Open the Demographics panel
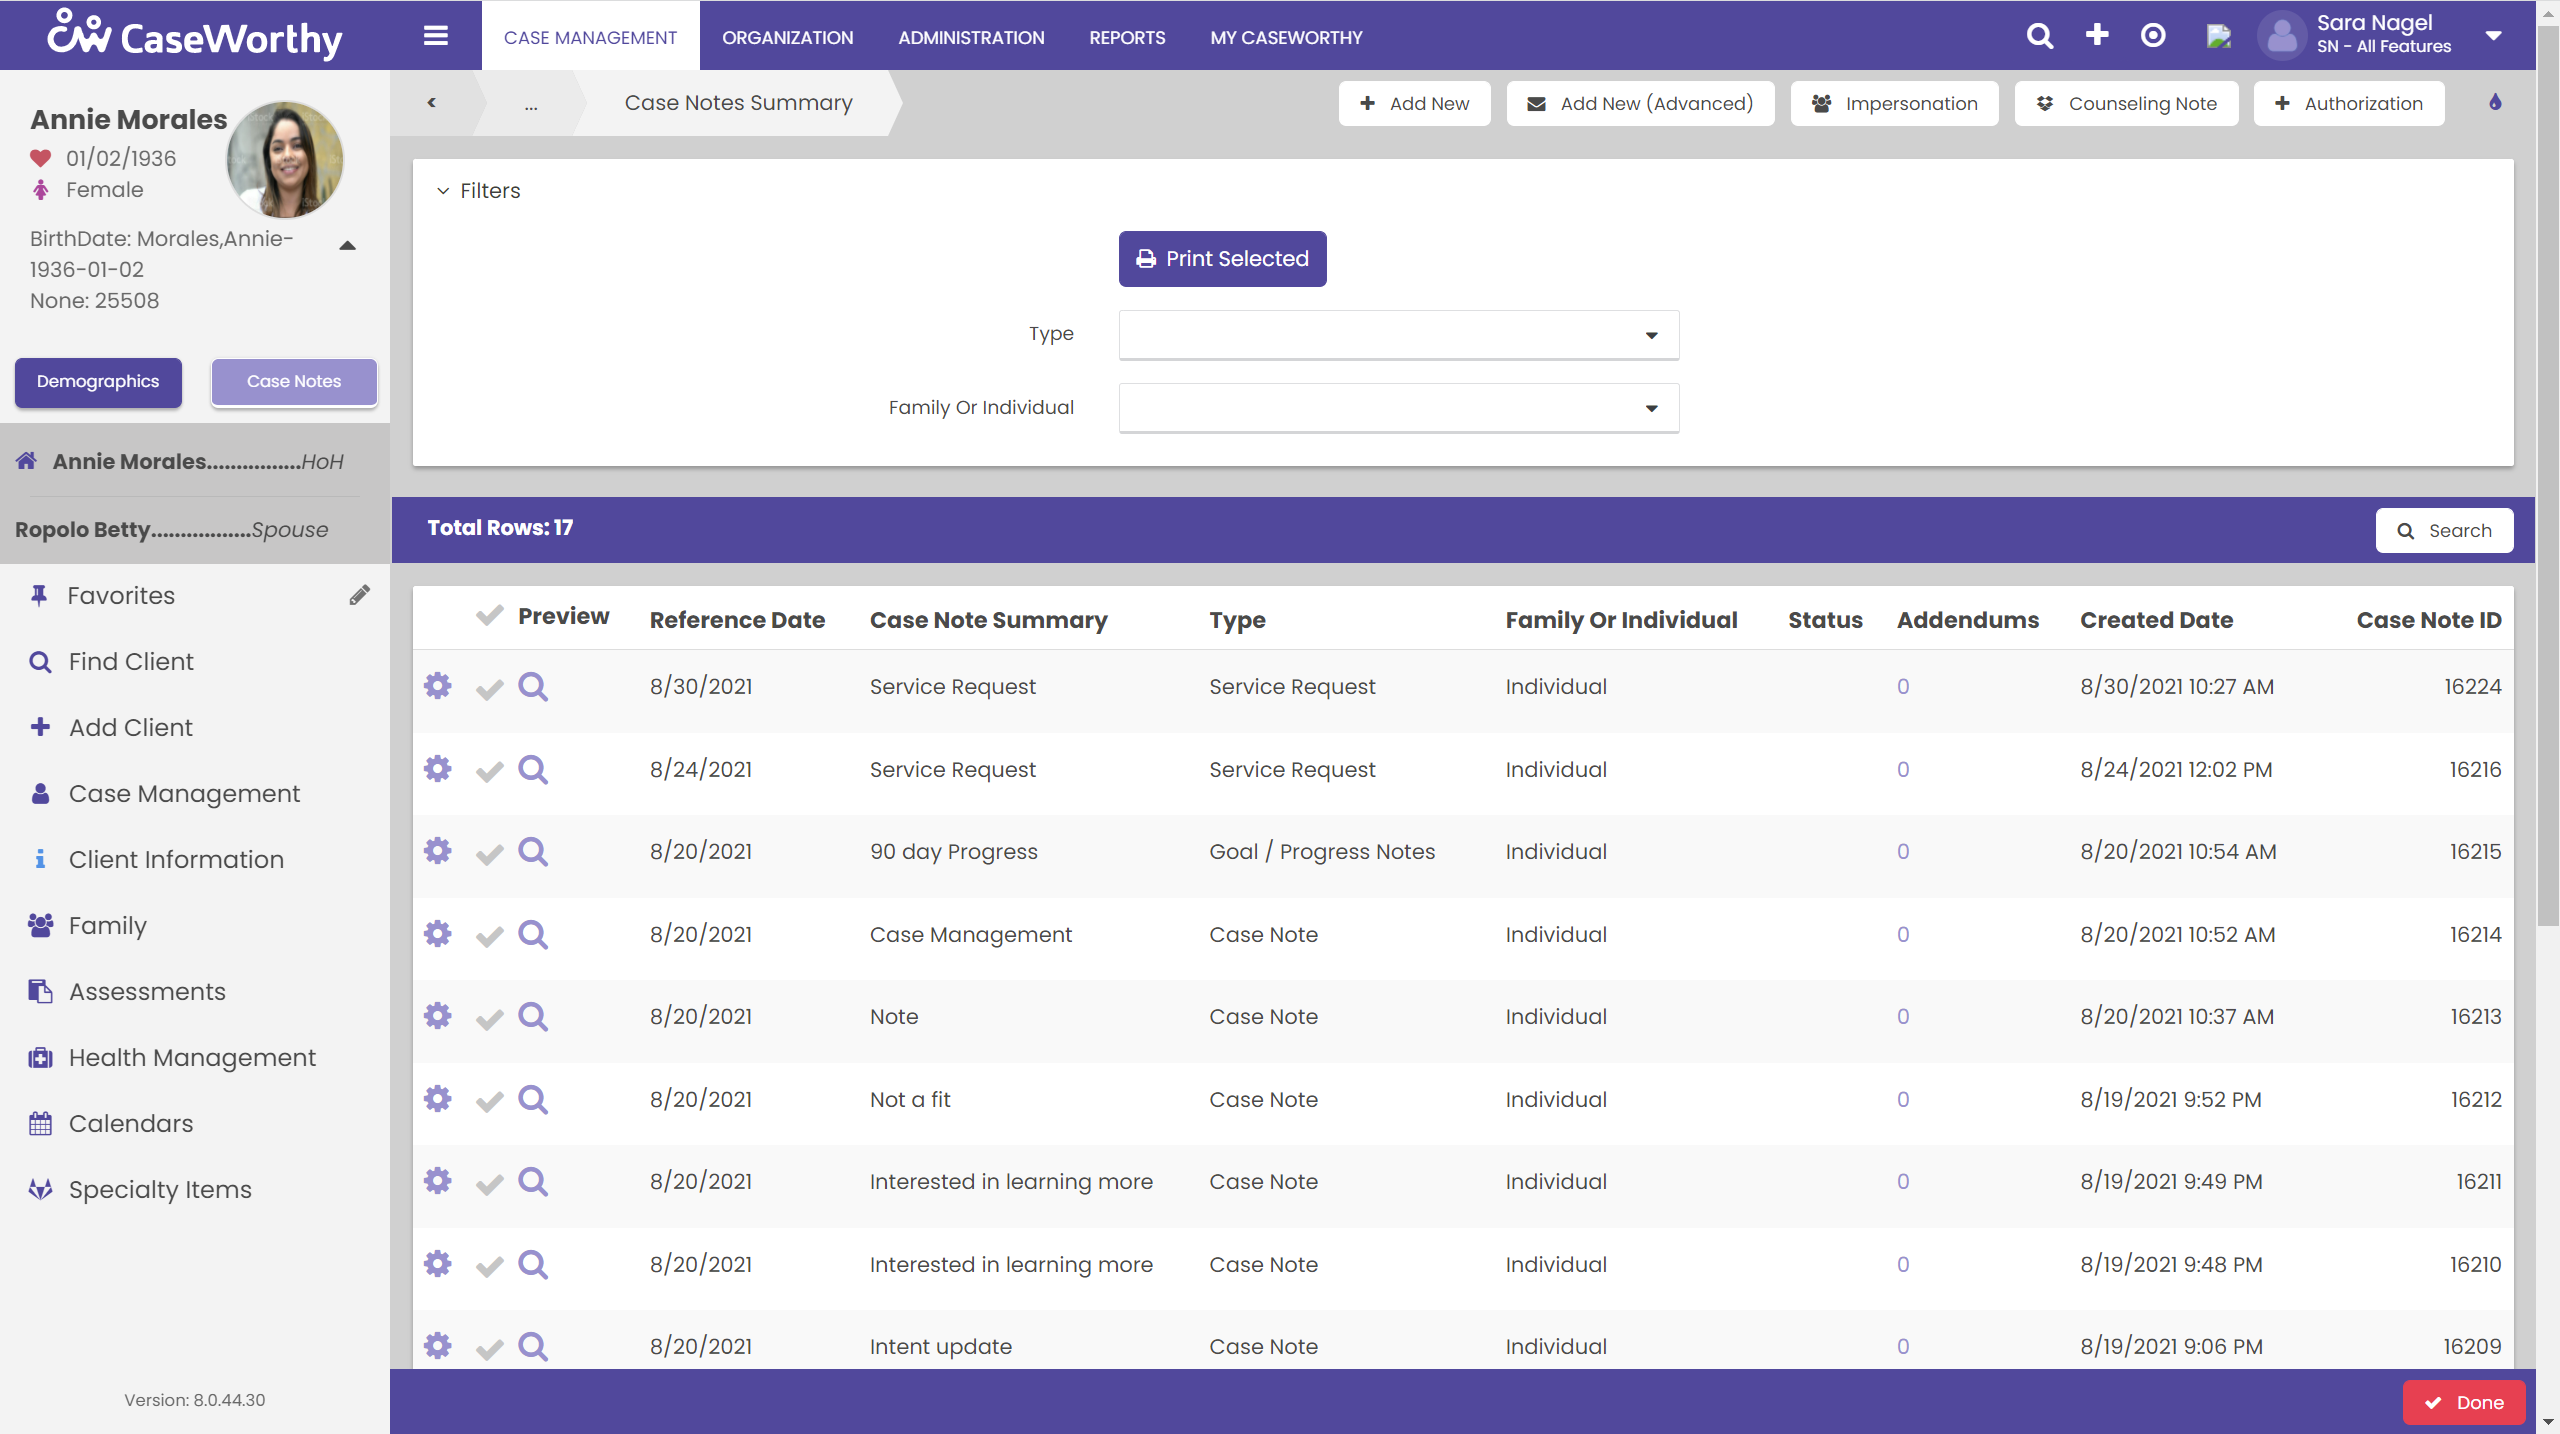Image resolution: width=2560 pixels, height=1434 pixels. pos(97,381)
